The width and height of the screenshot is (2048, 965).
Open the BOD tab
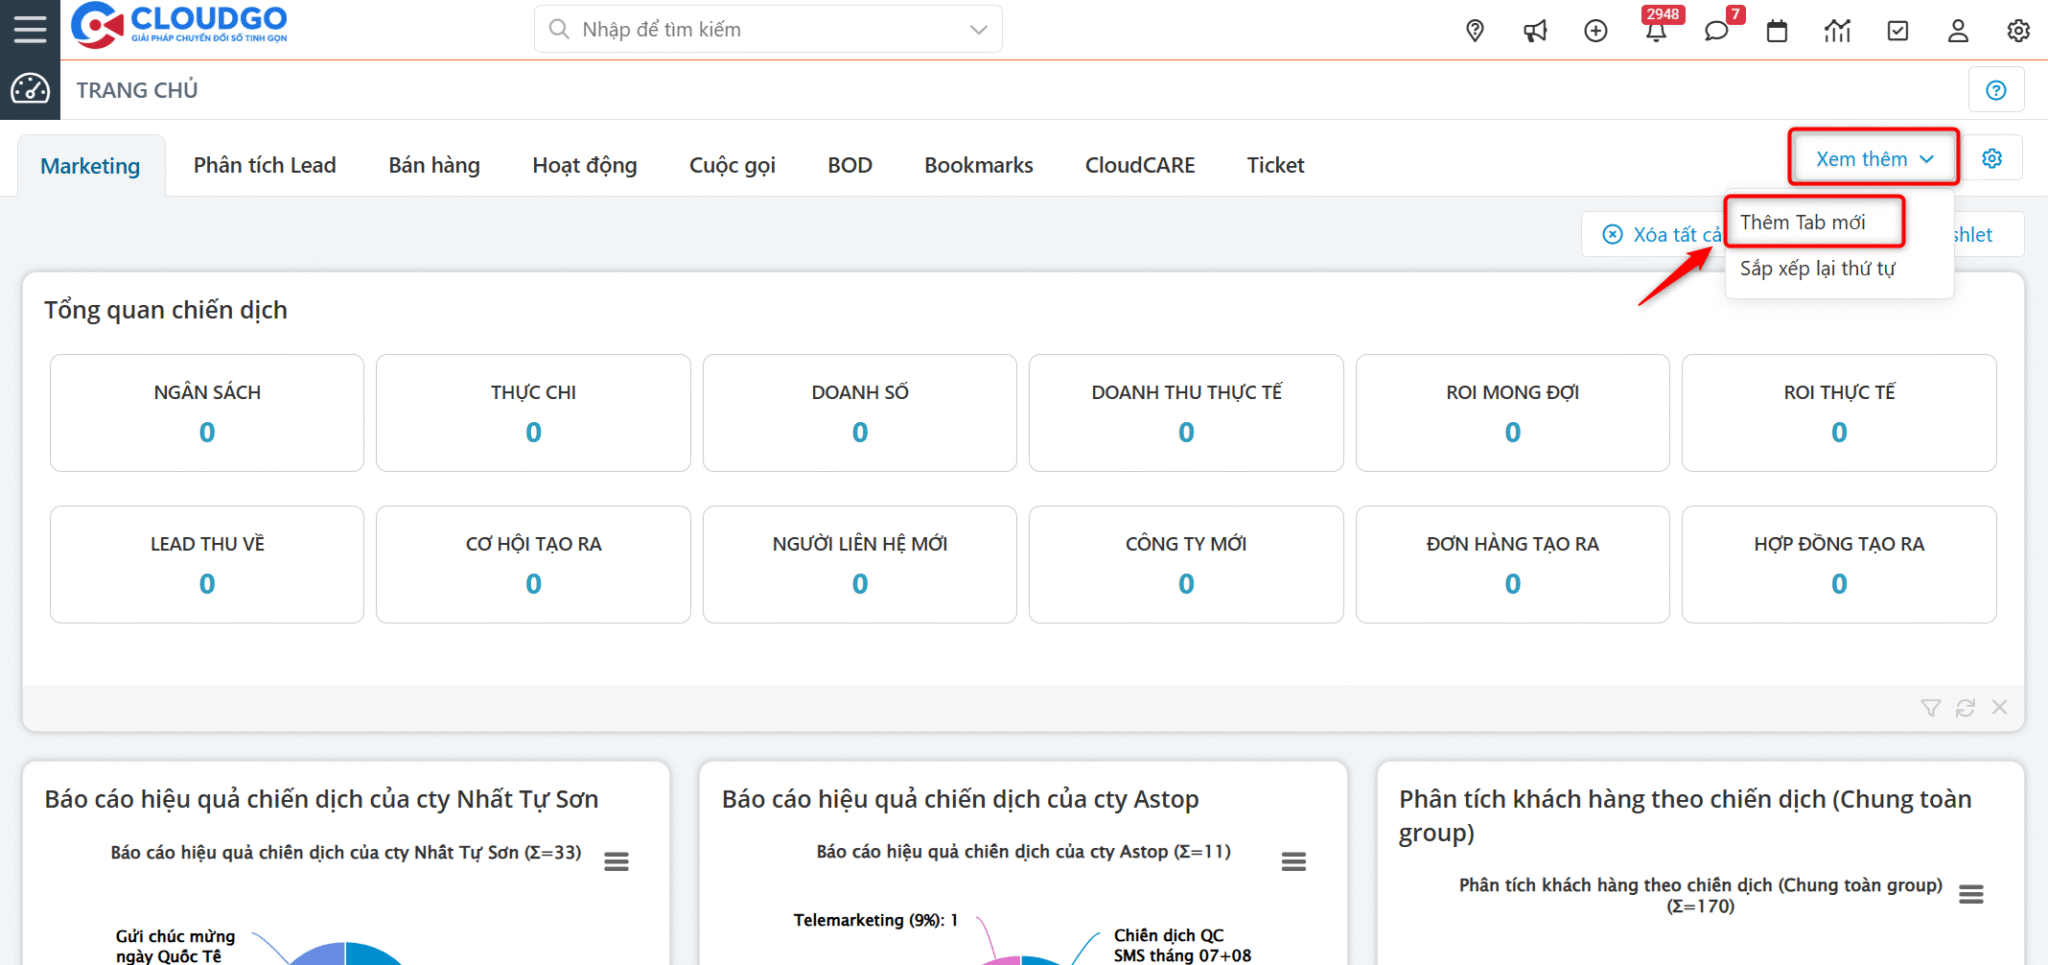[850, 165]
